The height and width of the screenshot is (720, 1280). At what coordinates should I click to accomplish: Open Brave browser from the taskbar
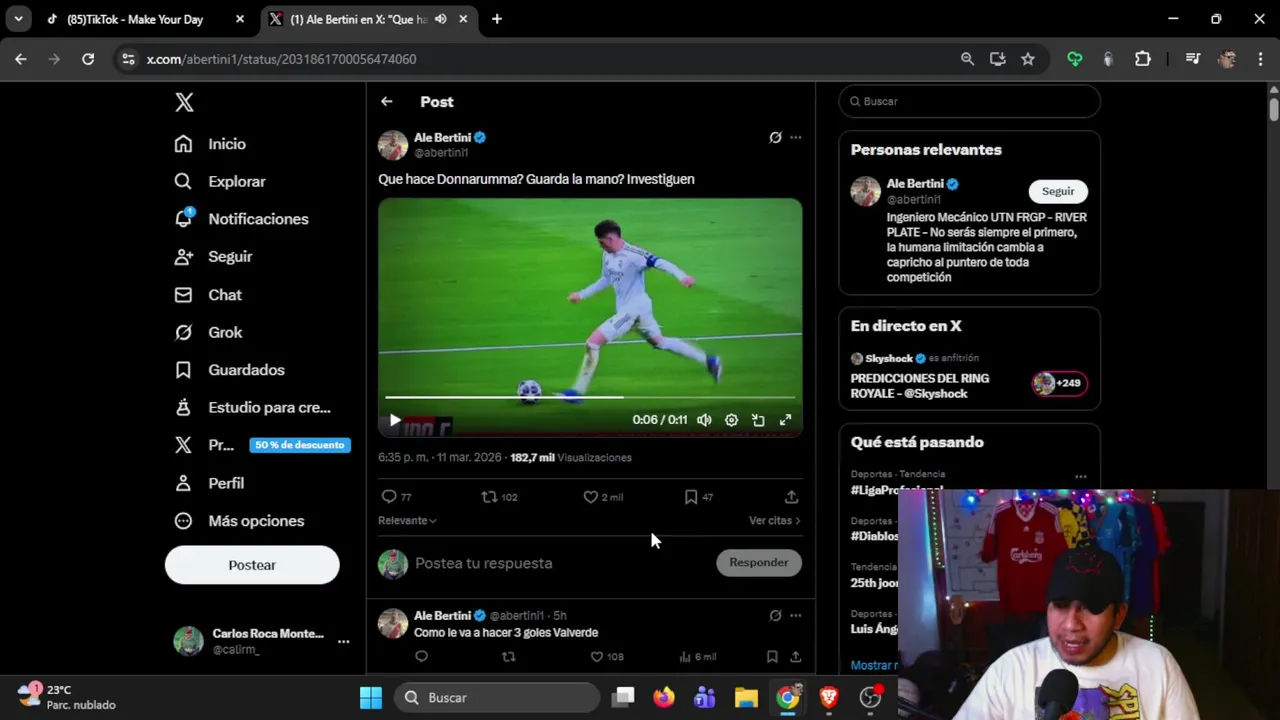829,698
